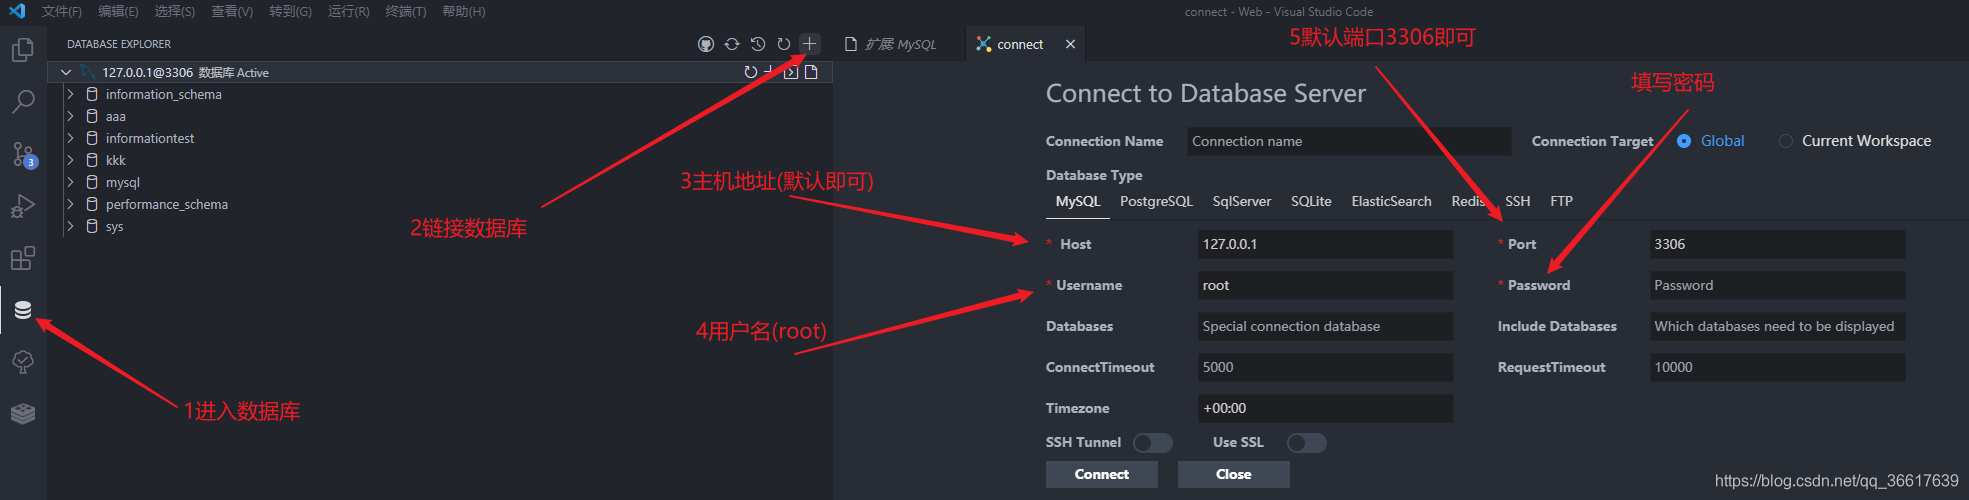Click the Timezone field showing +00:00

(1326, 408)
